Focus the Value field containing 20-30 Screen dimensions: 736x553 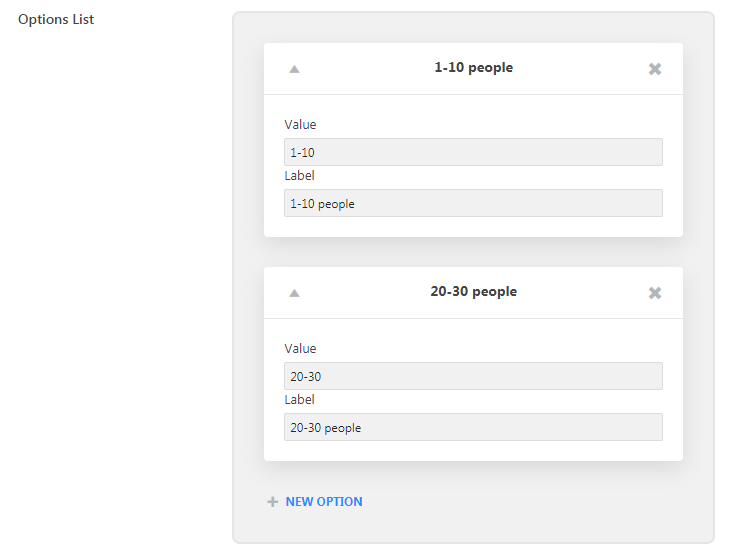click(x=473, y=376)
